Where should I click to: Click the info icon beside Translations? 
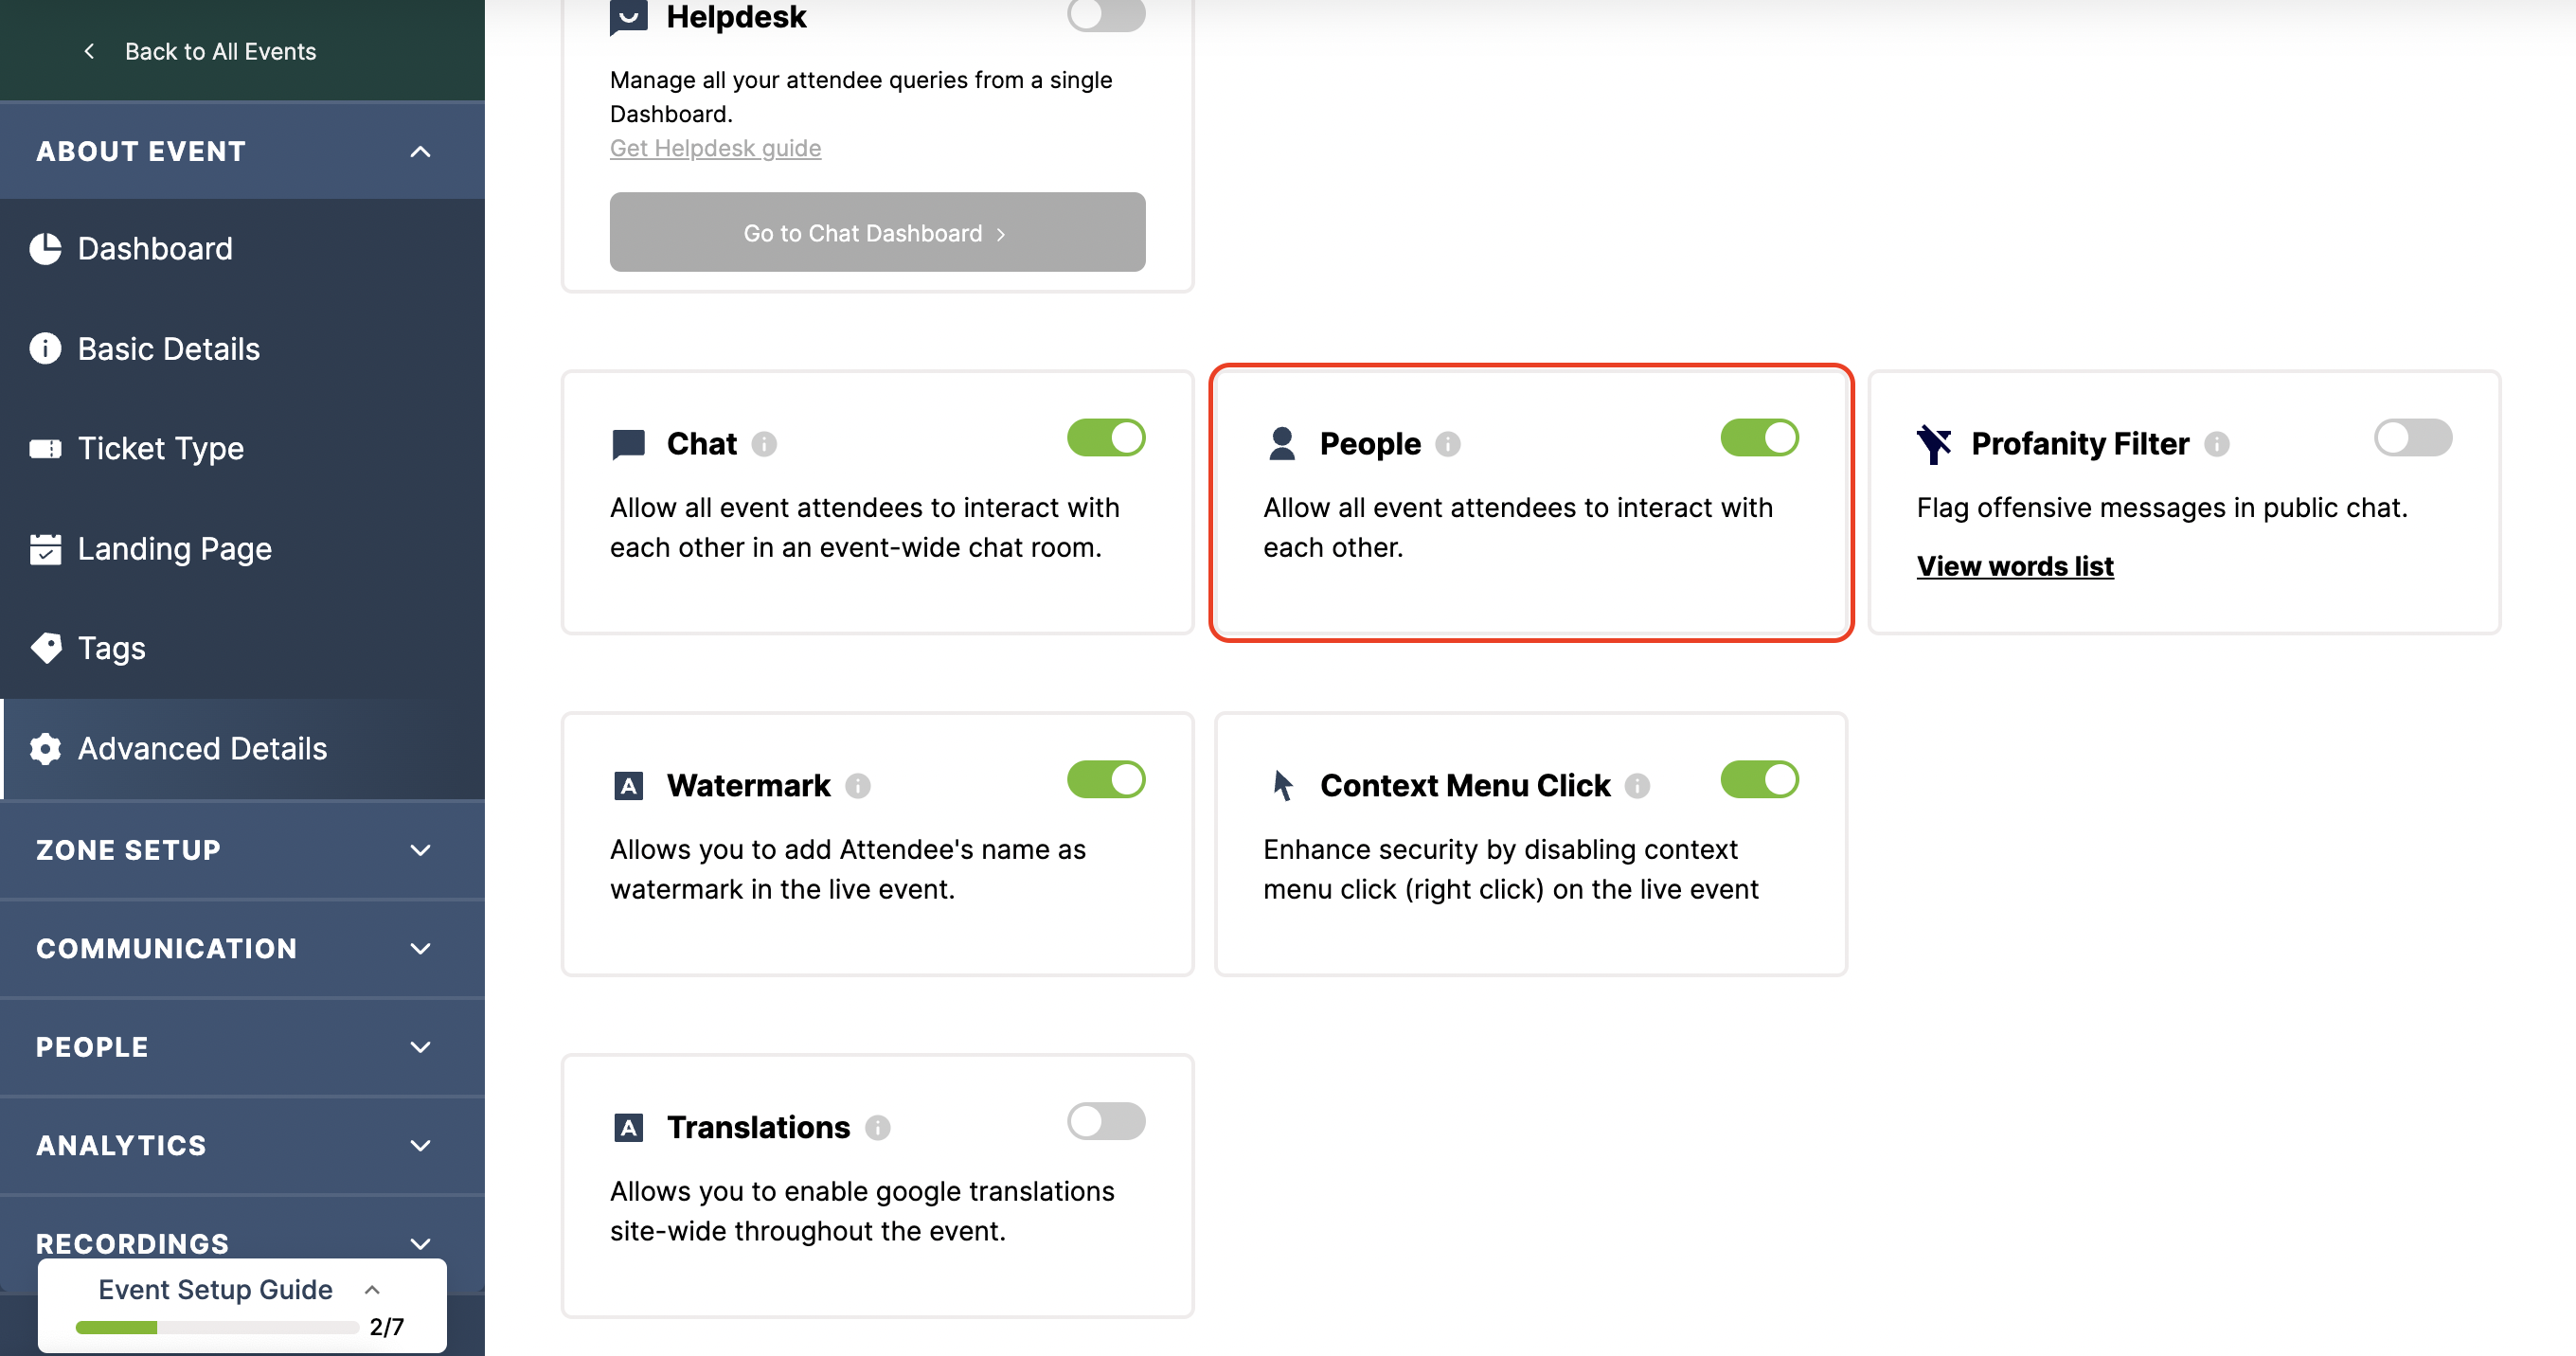(877, 1128)
